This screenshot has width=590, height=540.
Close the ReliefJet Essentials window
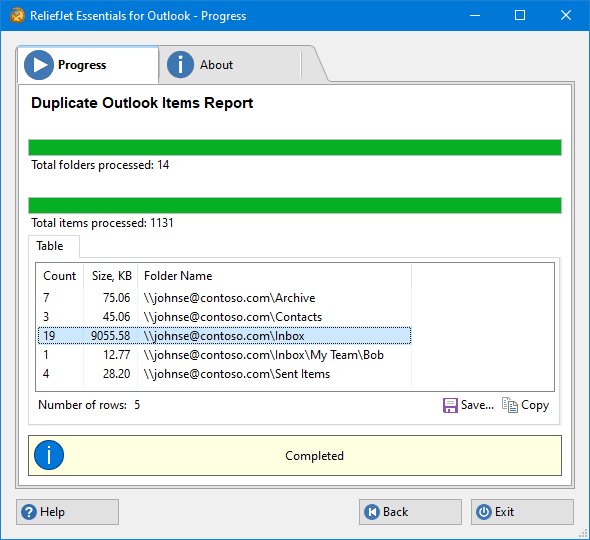[x=566, y=15]
